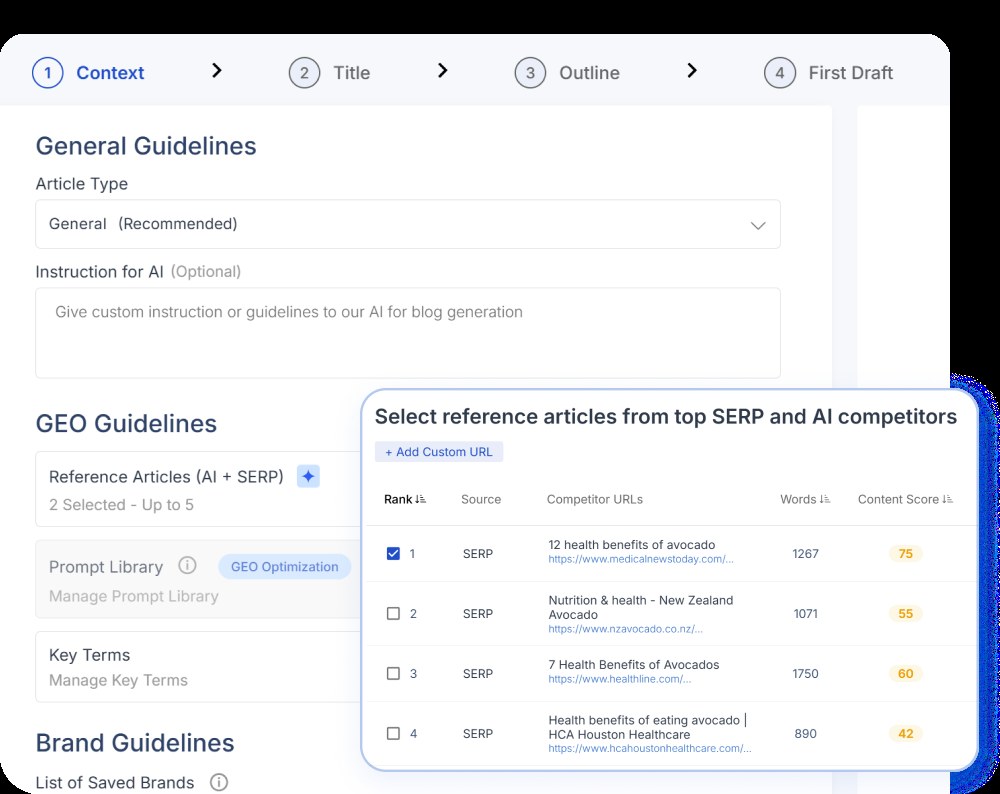Viewport: 1000px width, 794px height.
Task: Click the Competitor URLs column header
Action: tap(594, 499)
